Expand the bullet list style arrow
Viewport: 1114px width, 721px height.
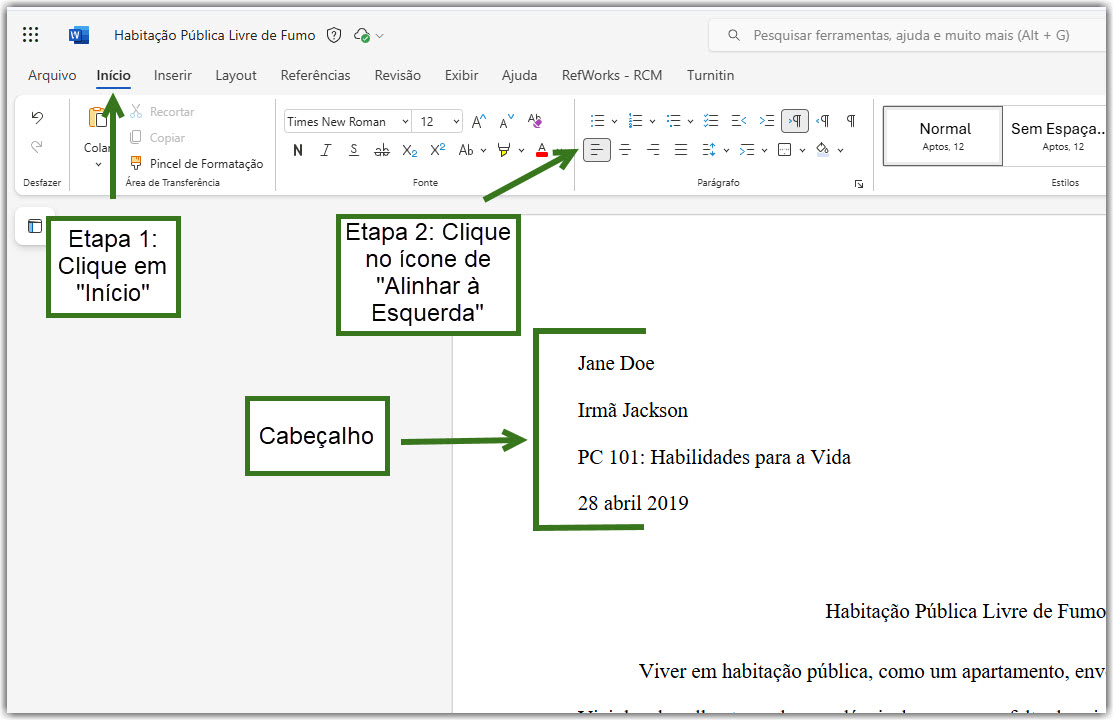(615, 121)
